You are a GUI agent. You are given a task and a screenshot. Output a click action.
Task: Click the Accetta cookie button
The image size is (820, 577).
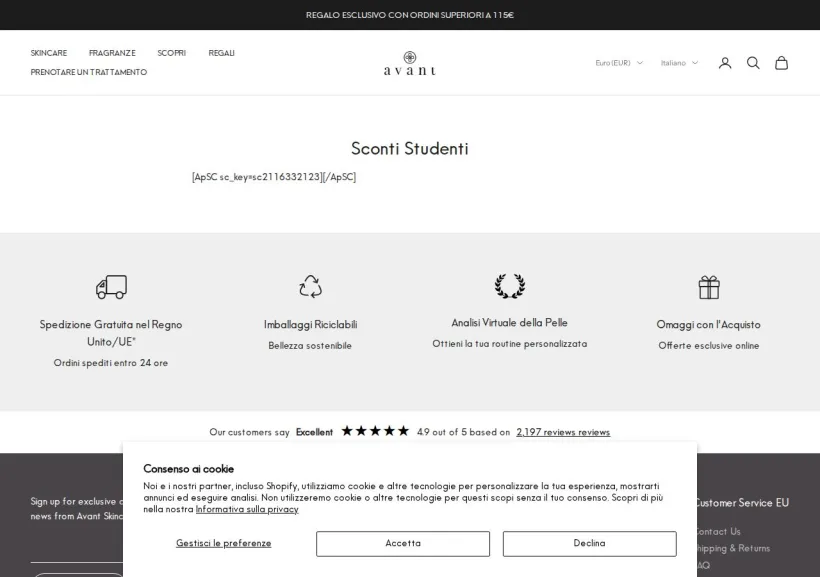403,544
